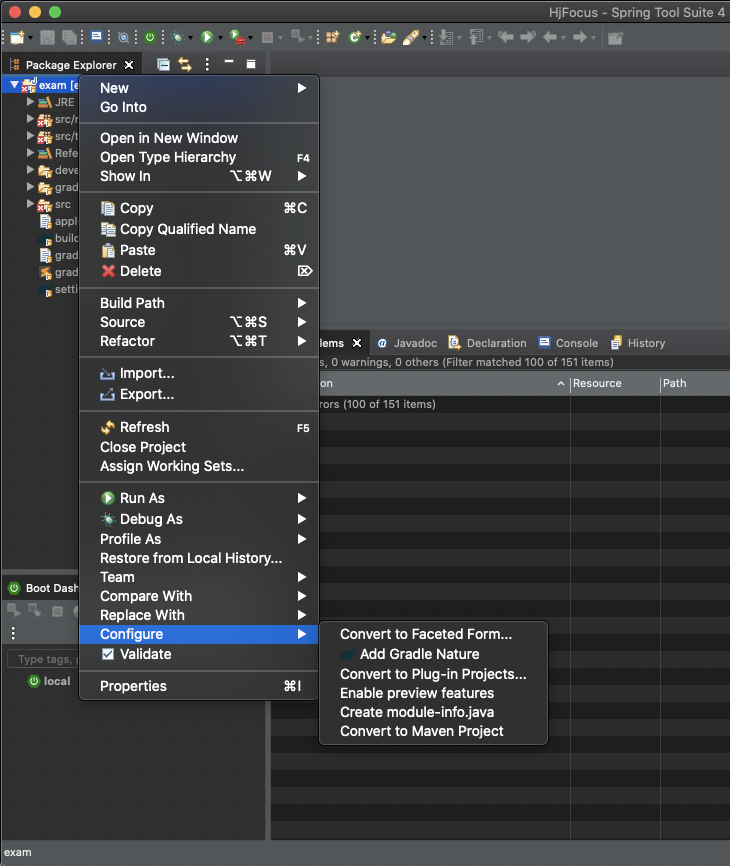Expand the Refe... libraries tree node

tap(30, 153)
